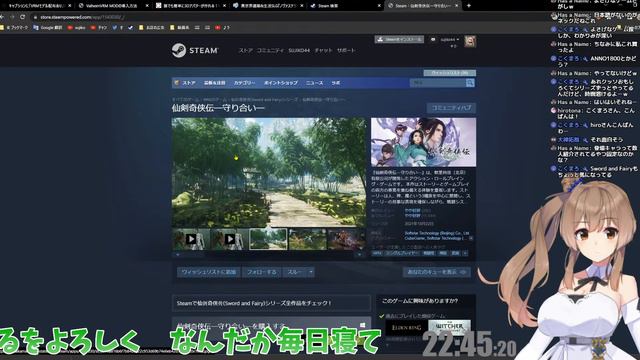Open the Google 翻訳 bookmark

(x=48, y=27)
